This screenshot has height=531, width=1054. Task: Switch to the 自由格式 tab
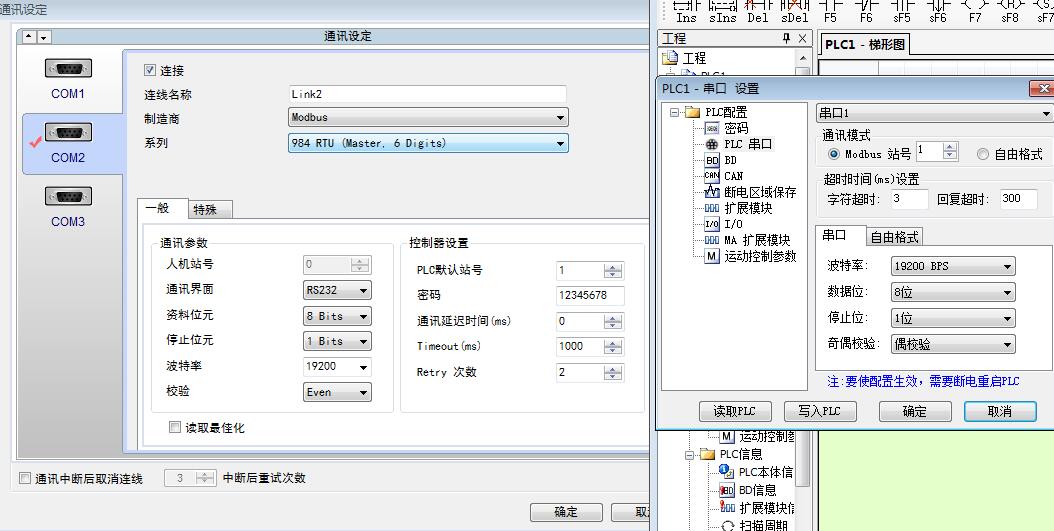click(894, 237)
